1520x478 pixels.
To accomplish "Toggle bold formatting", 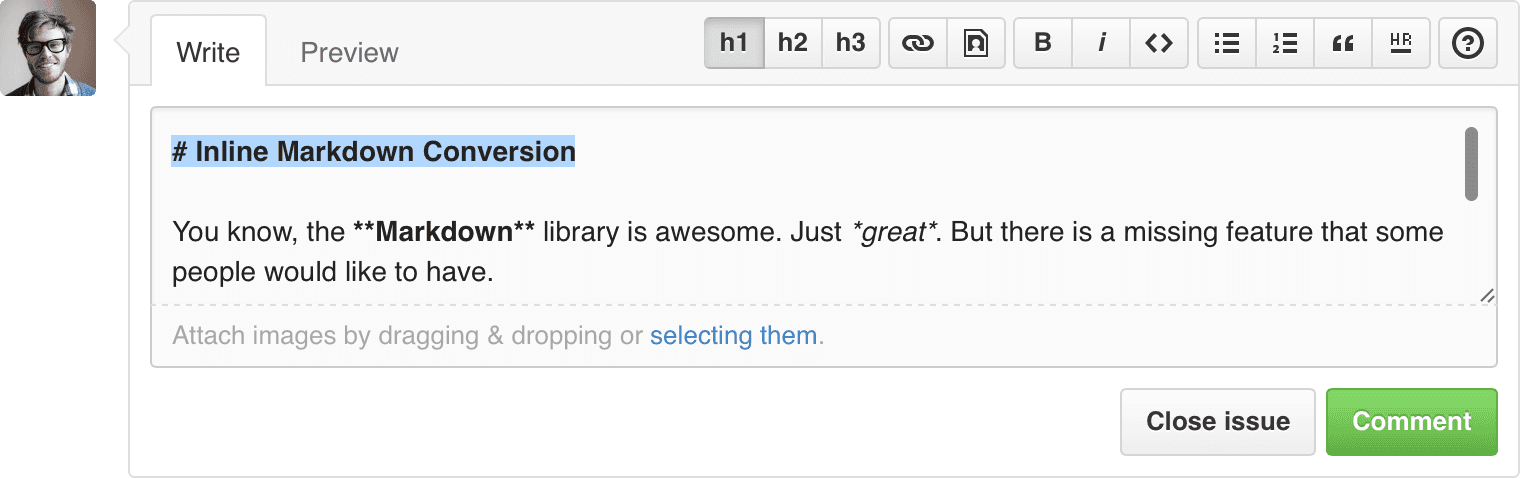I will coord(1042,43).
